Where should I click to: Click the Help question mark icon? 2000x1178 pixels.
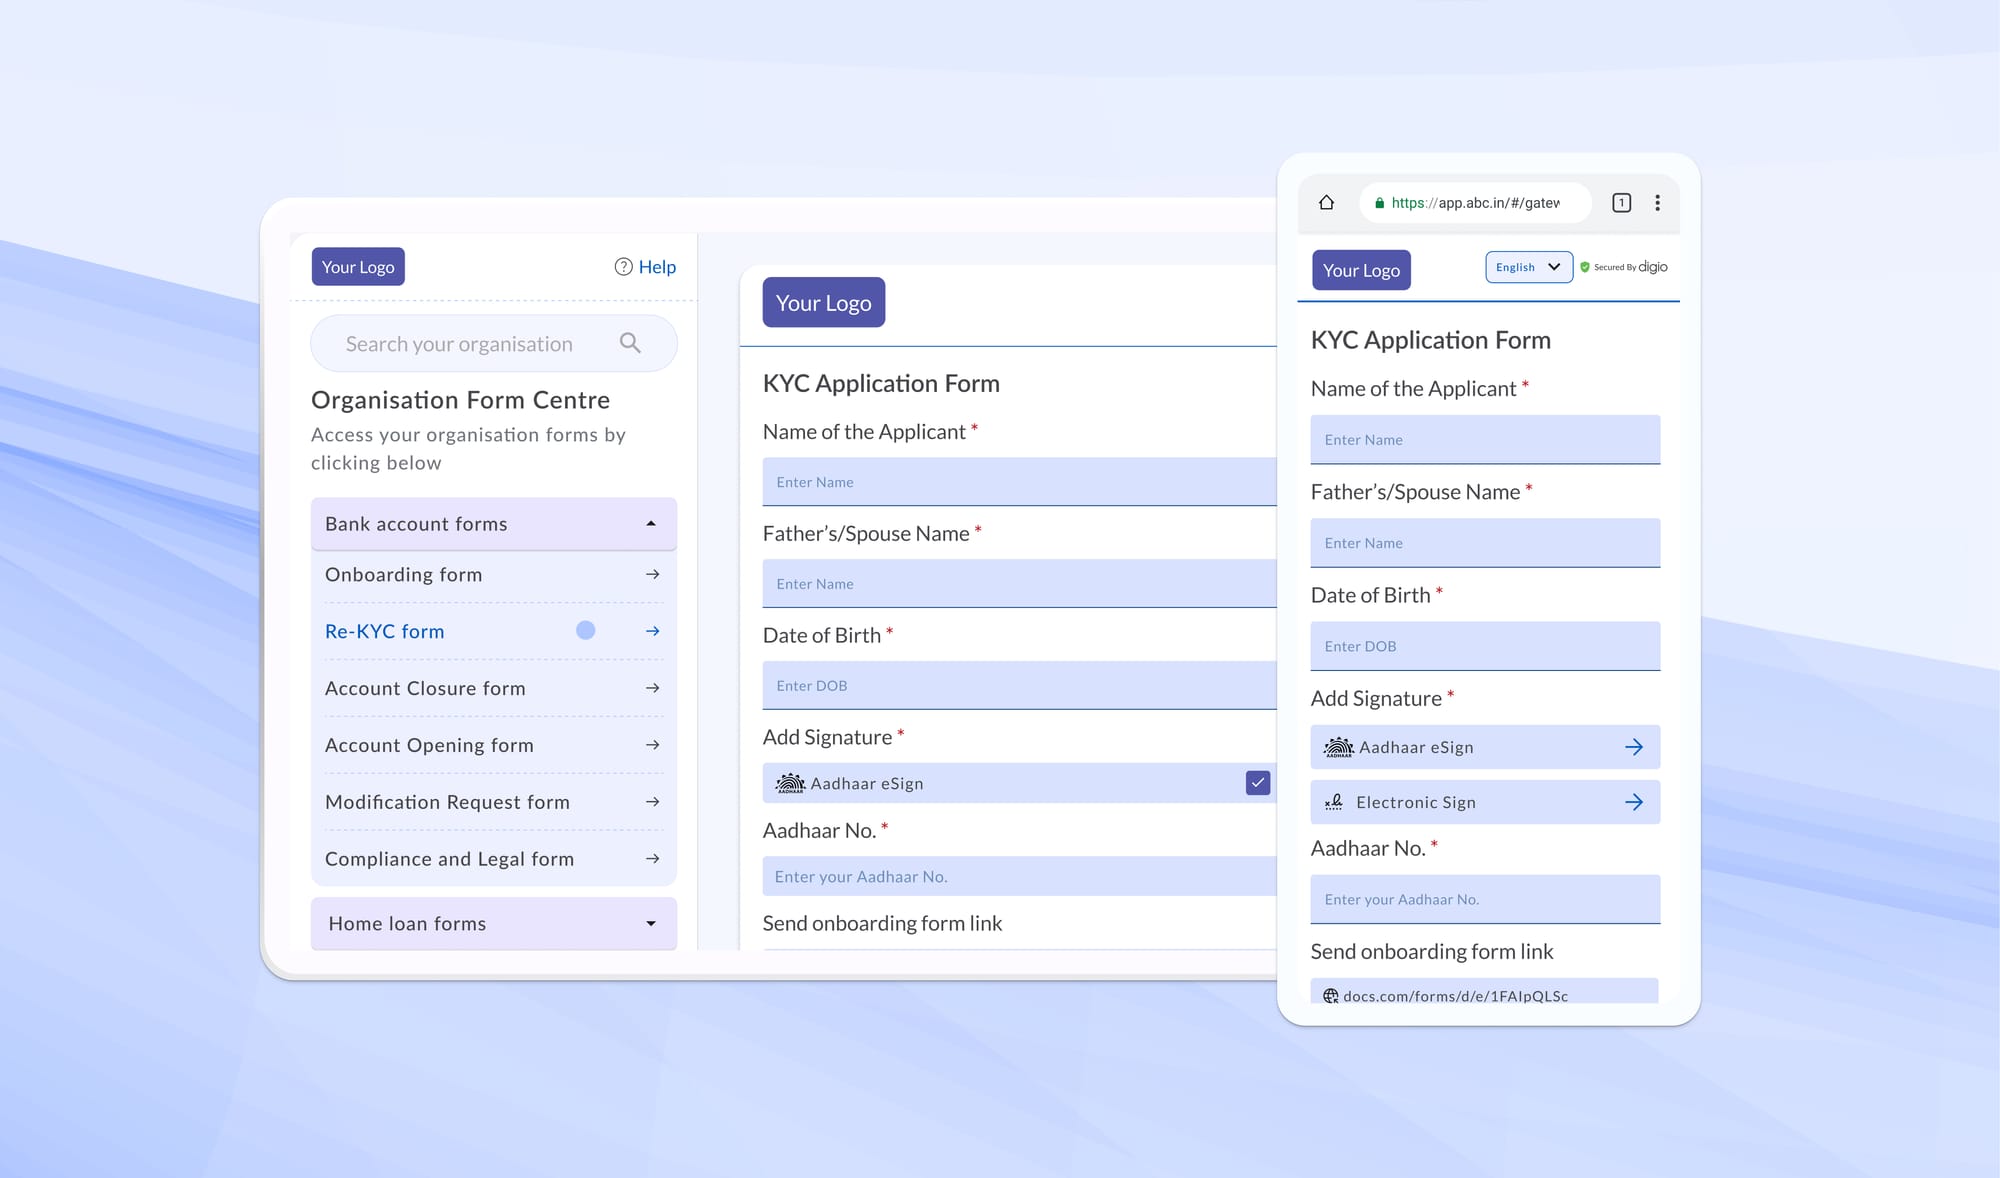623,267
